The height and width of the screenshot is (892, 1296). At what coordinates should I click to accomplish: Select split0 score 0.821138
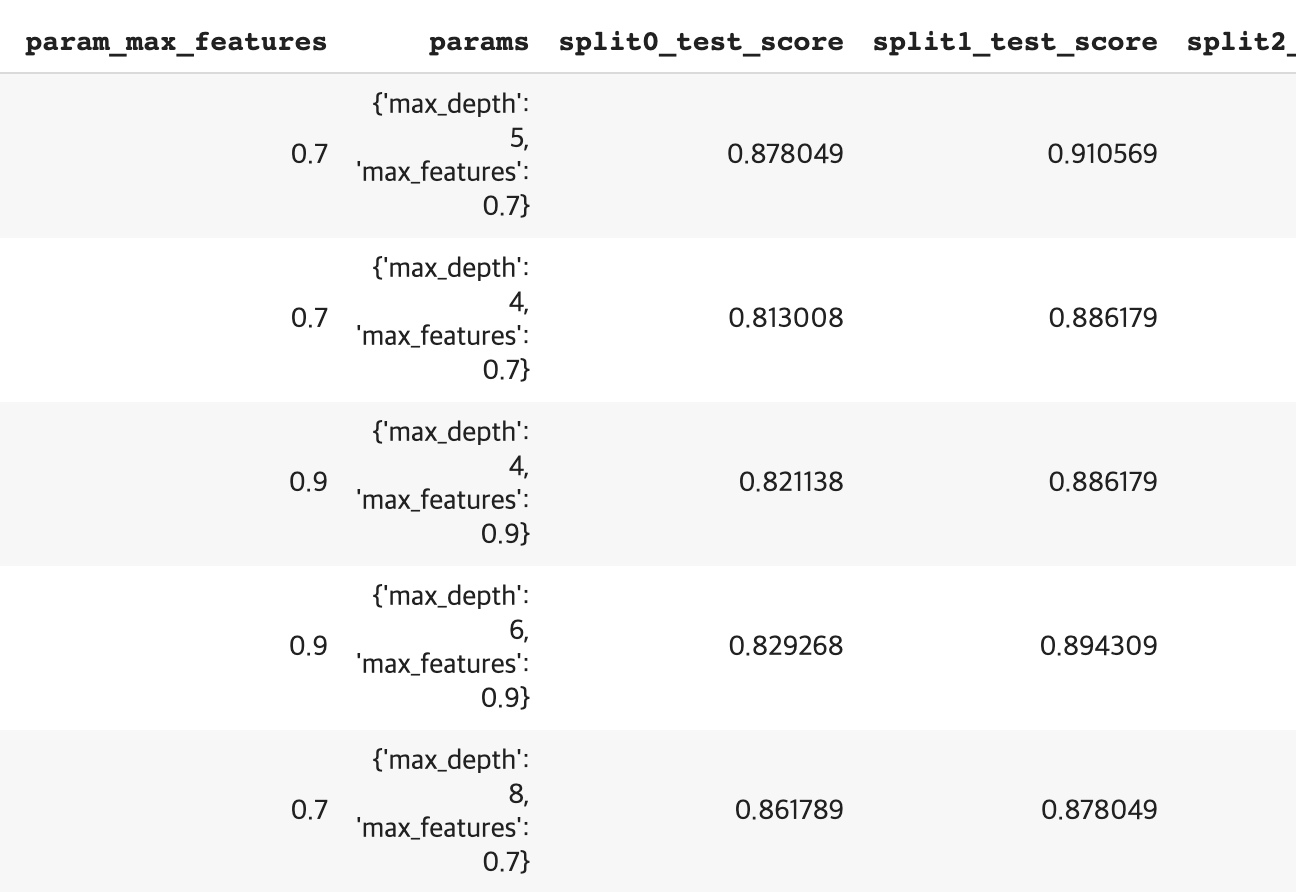coord(791,482)
